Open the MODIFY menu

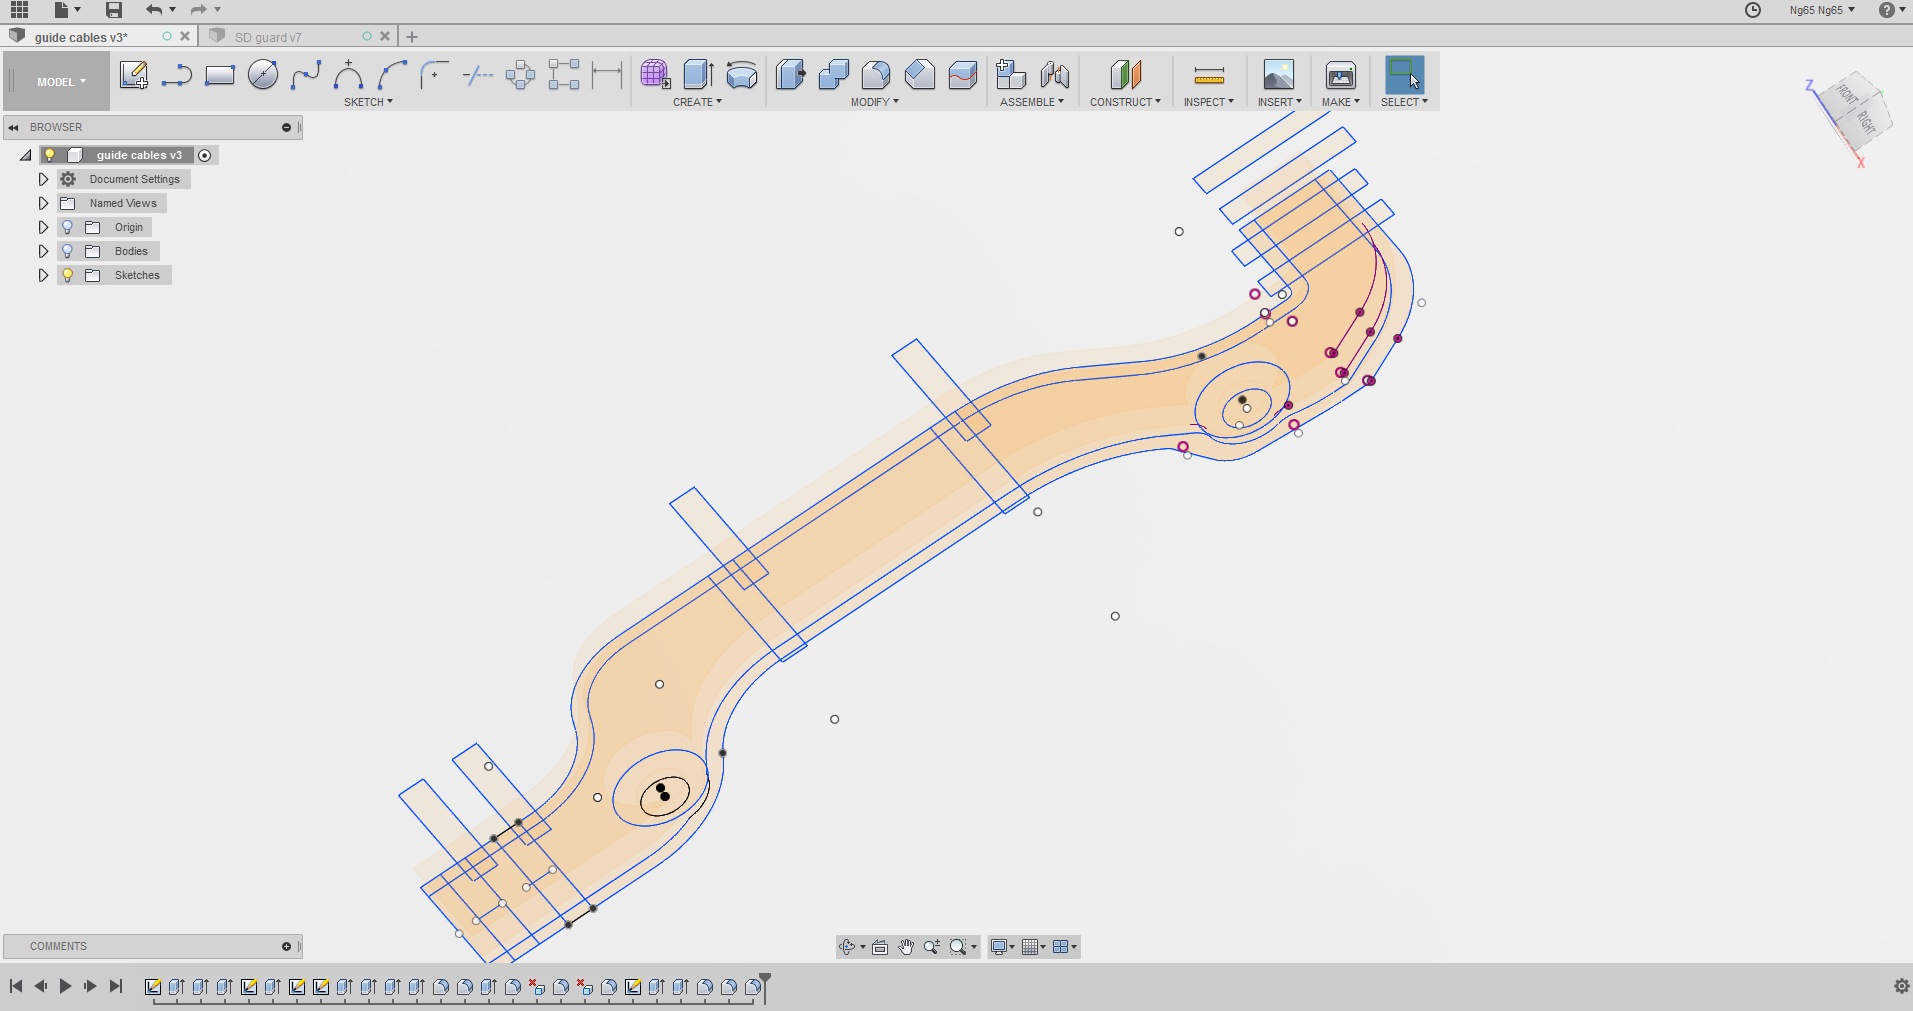(874, 102)
